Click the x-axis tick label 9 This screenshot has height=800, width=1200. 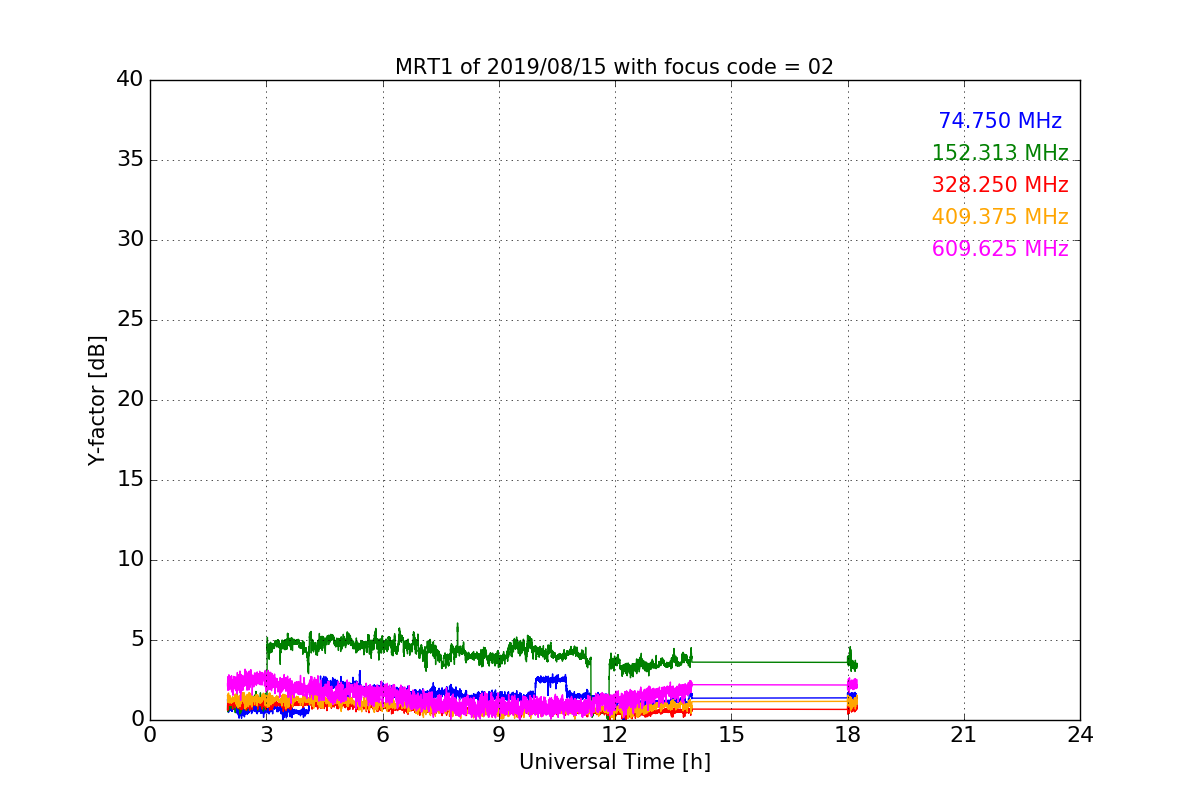tap(498, 735)
